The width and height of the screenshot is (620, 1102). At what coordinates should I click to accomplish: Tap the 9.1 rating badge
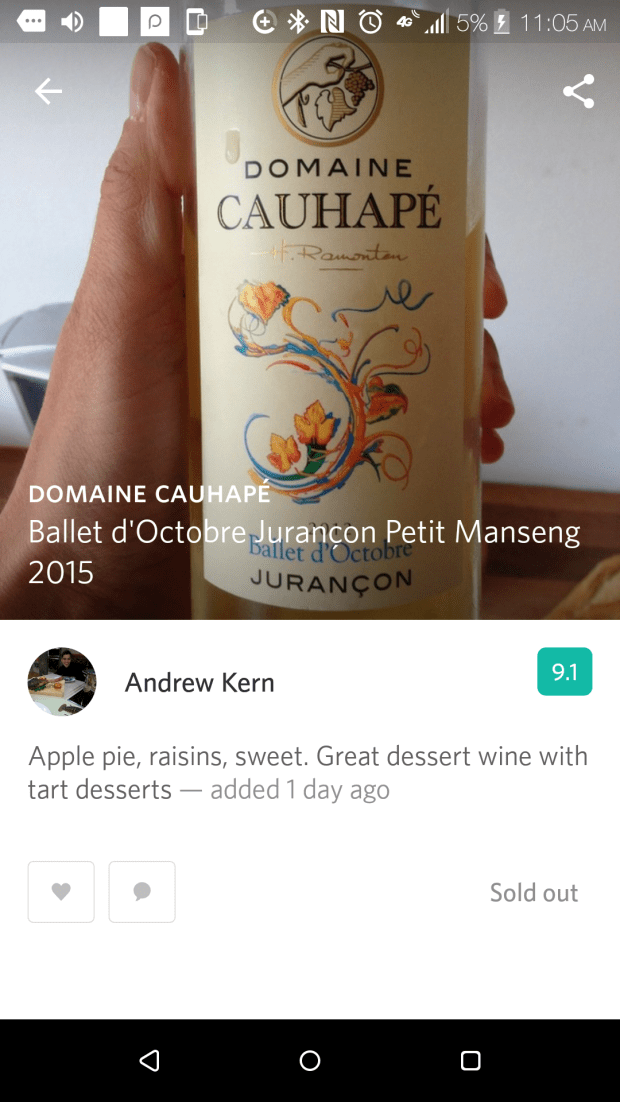pos(564,672)
